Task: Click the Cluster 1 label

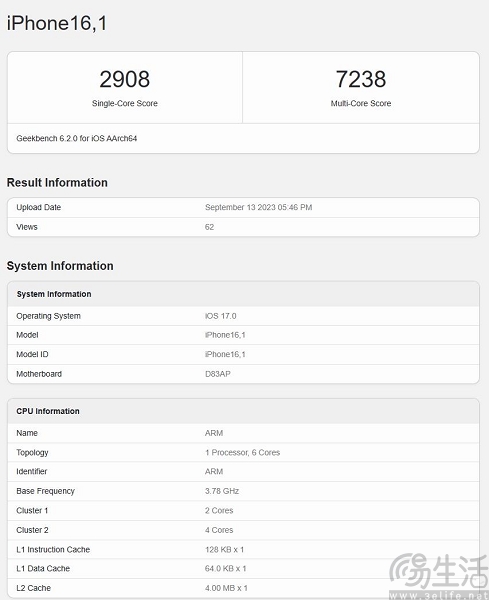Action: tap(32, 511)
